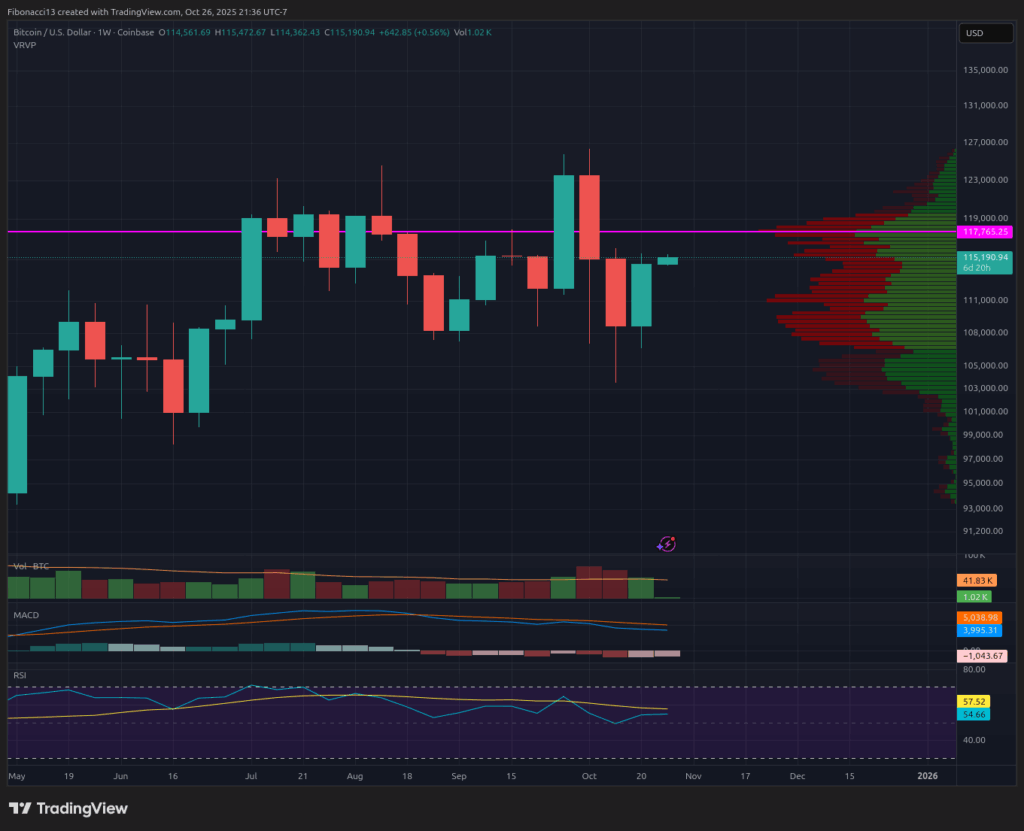The image size is (1024, 831).
Task: Click the TradingView logo
Action: pyautogui.click(x=66, y=808)
